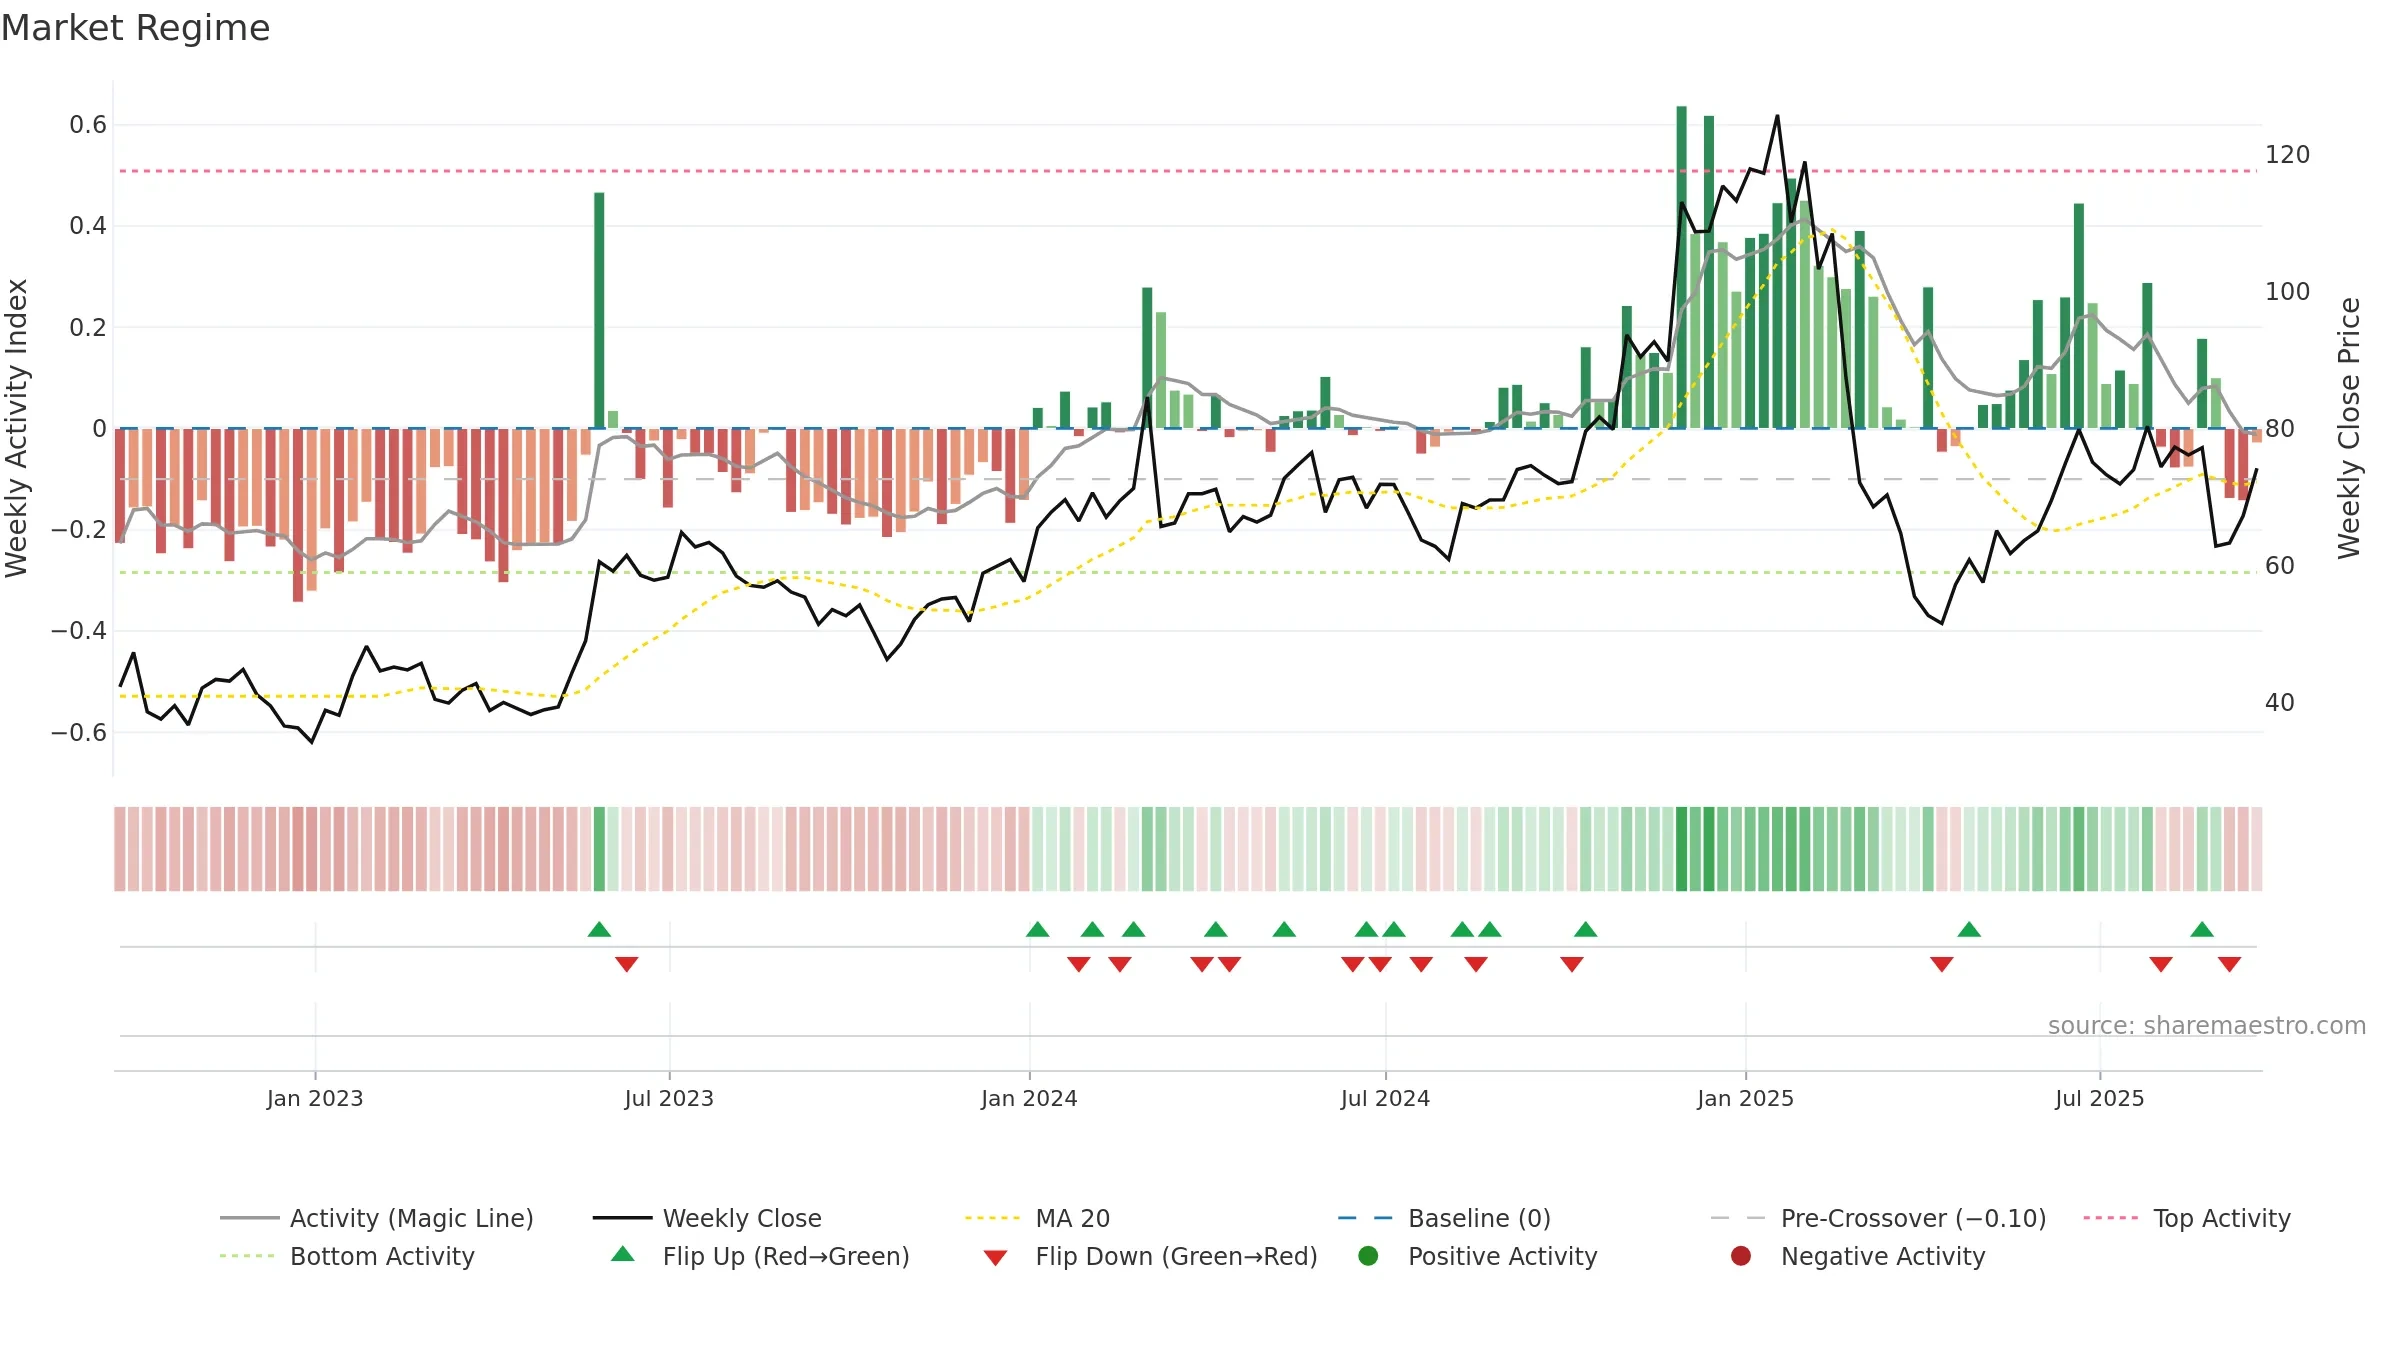
Task: Click the black Weekly Close line sample in the legend
Action: pos(622,1218)
